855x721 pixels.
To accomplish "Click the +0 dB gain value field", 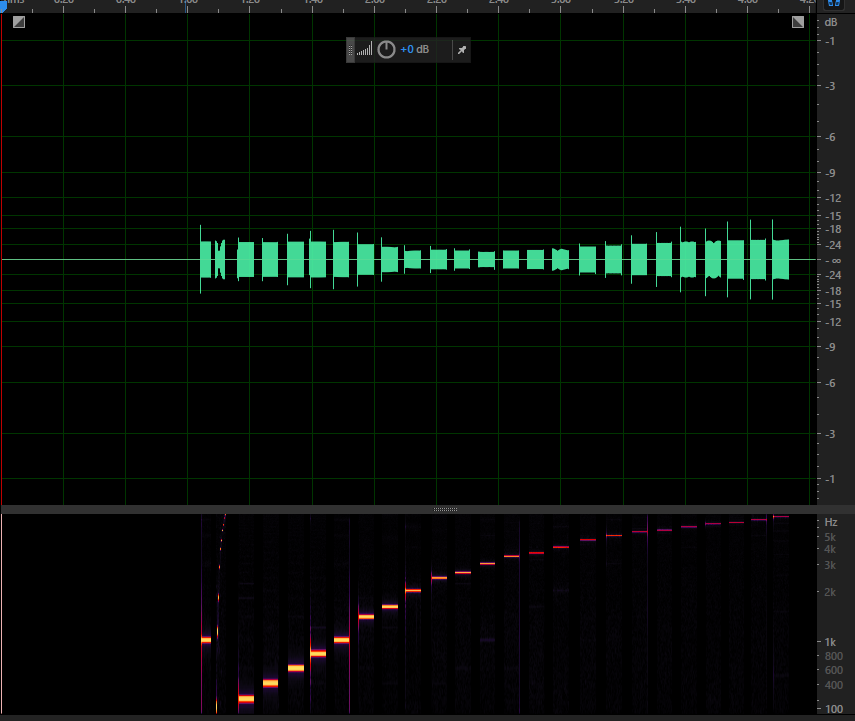I will (414, 50).
